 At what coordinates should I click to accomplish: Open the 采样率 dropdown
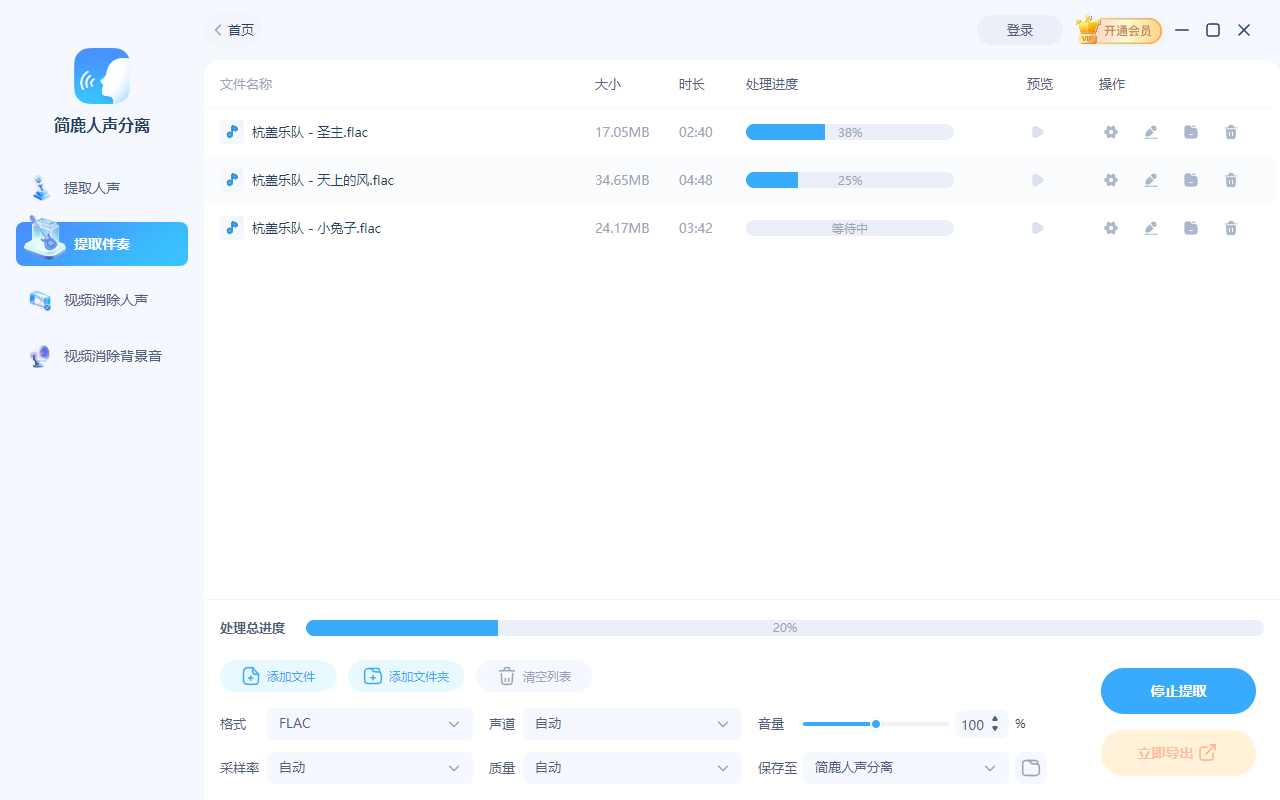[x=370, y=768]
